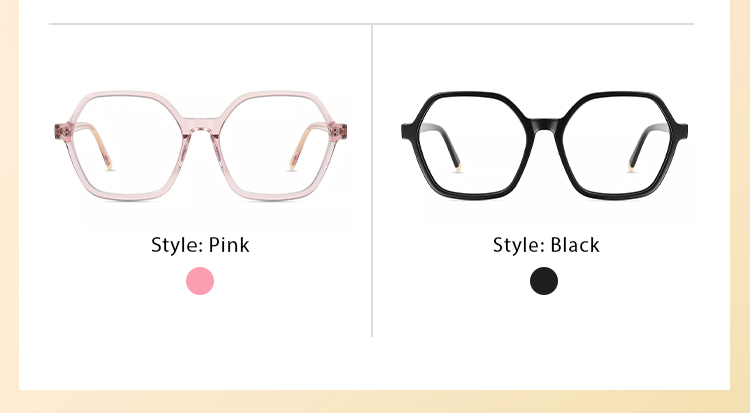Click the nose bridge of black frames

point(544,125)
